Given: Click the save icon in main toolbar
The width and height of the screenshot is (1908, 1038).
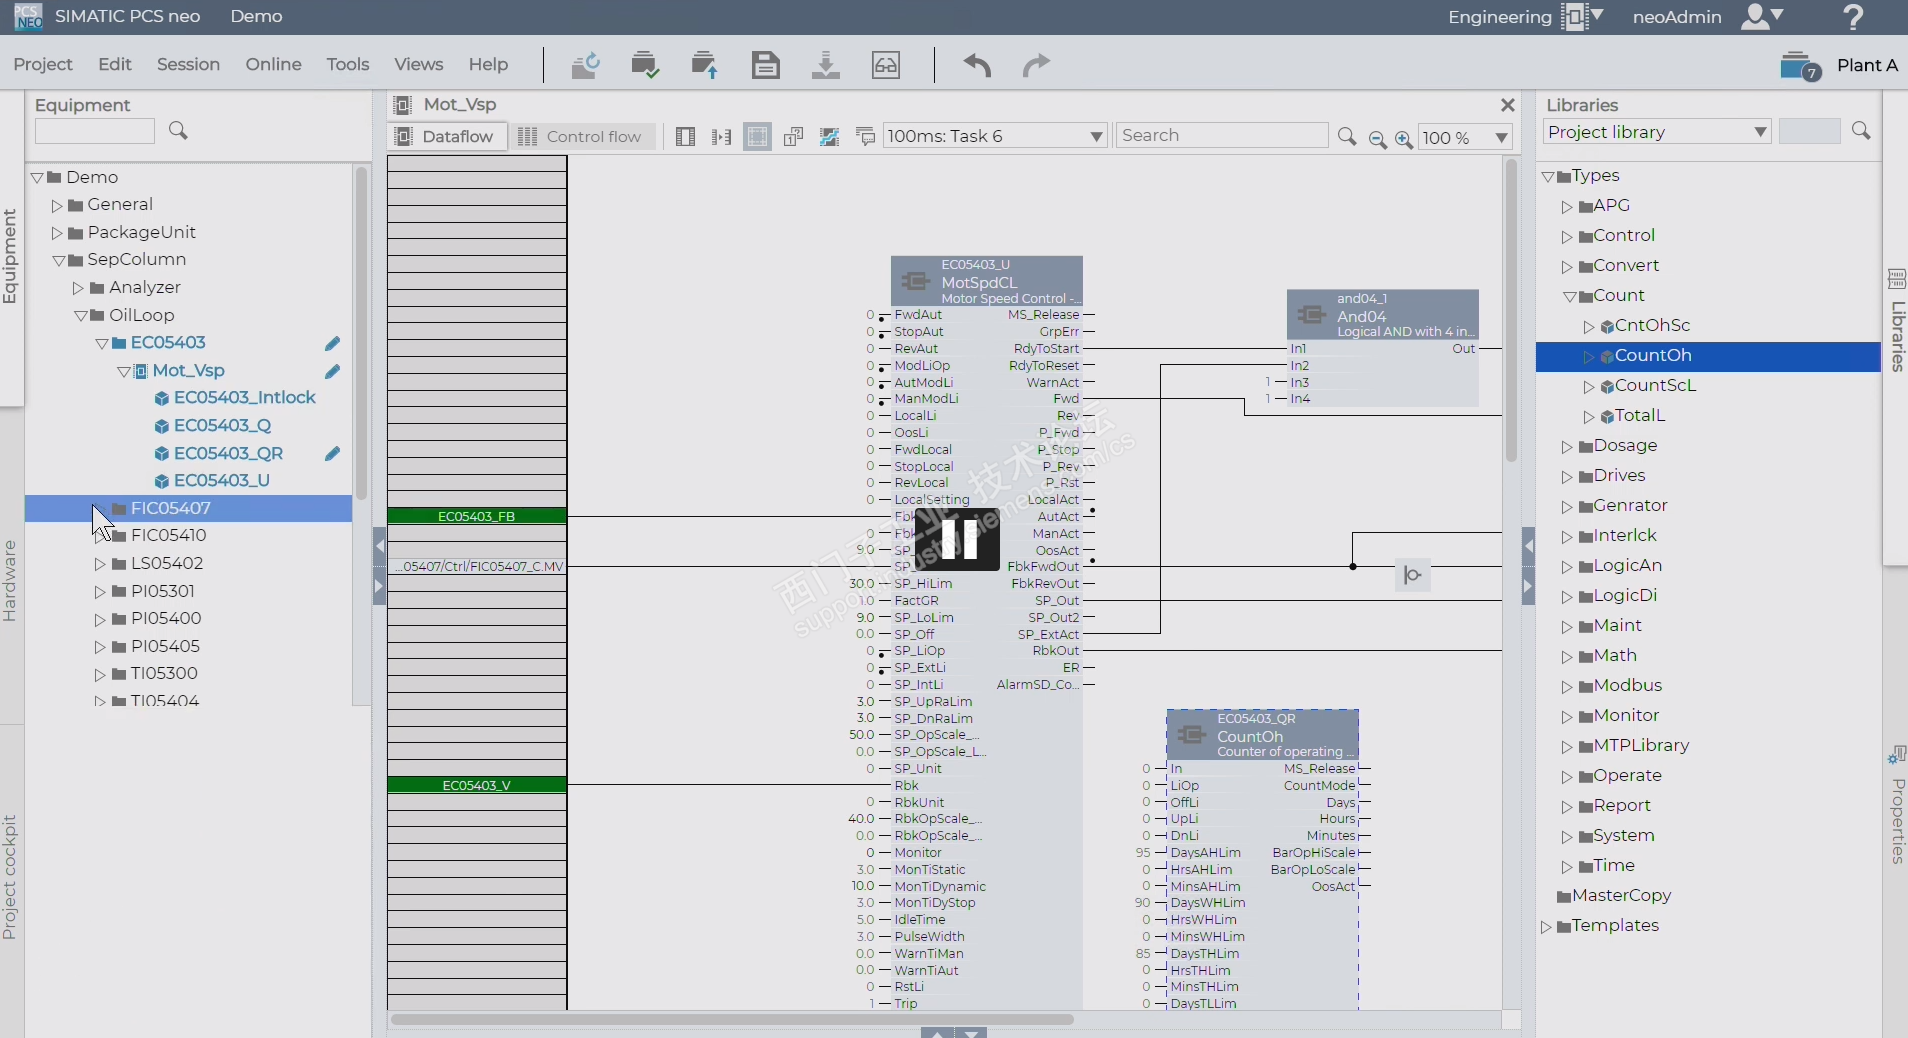Looking at the screenshot, I should tap(765, 66).
